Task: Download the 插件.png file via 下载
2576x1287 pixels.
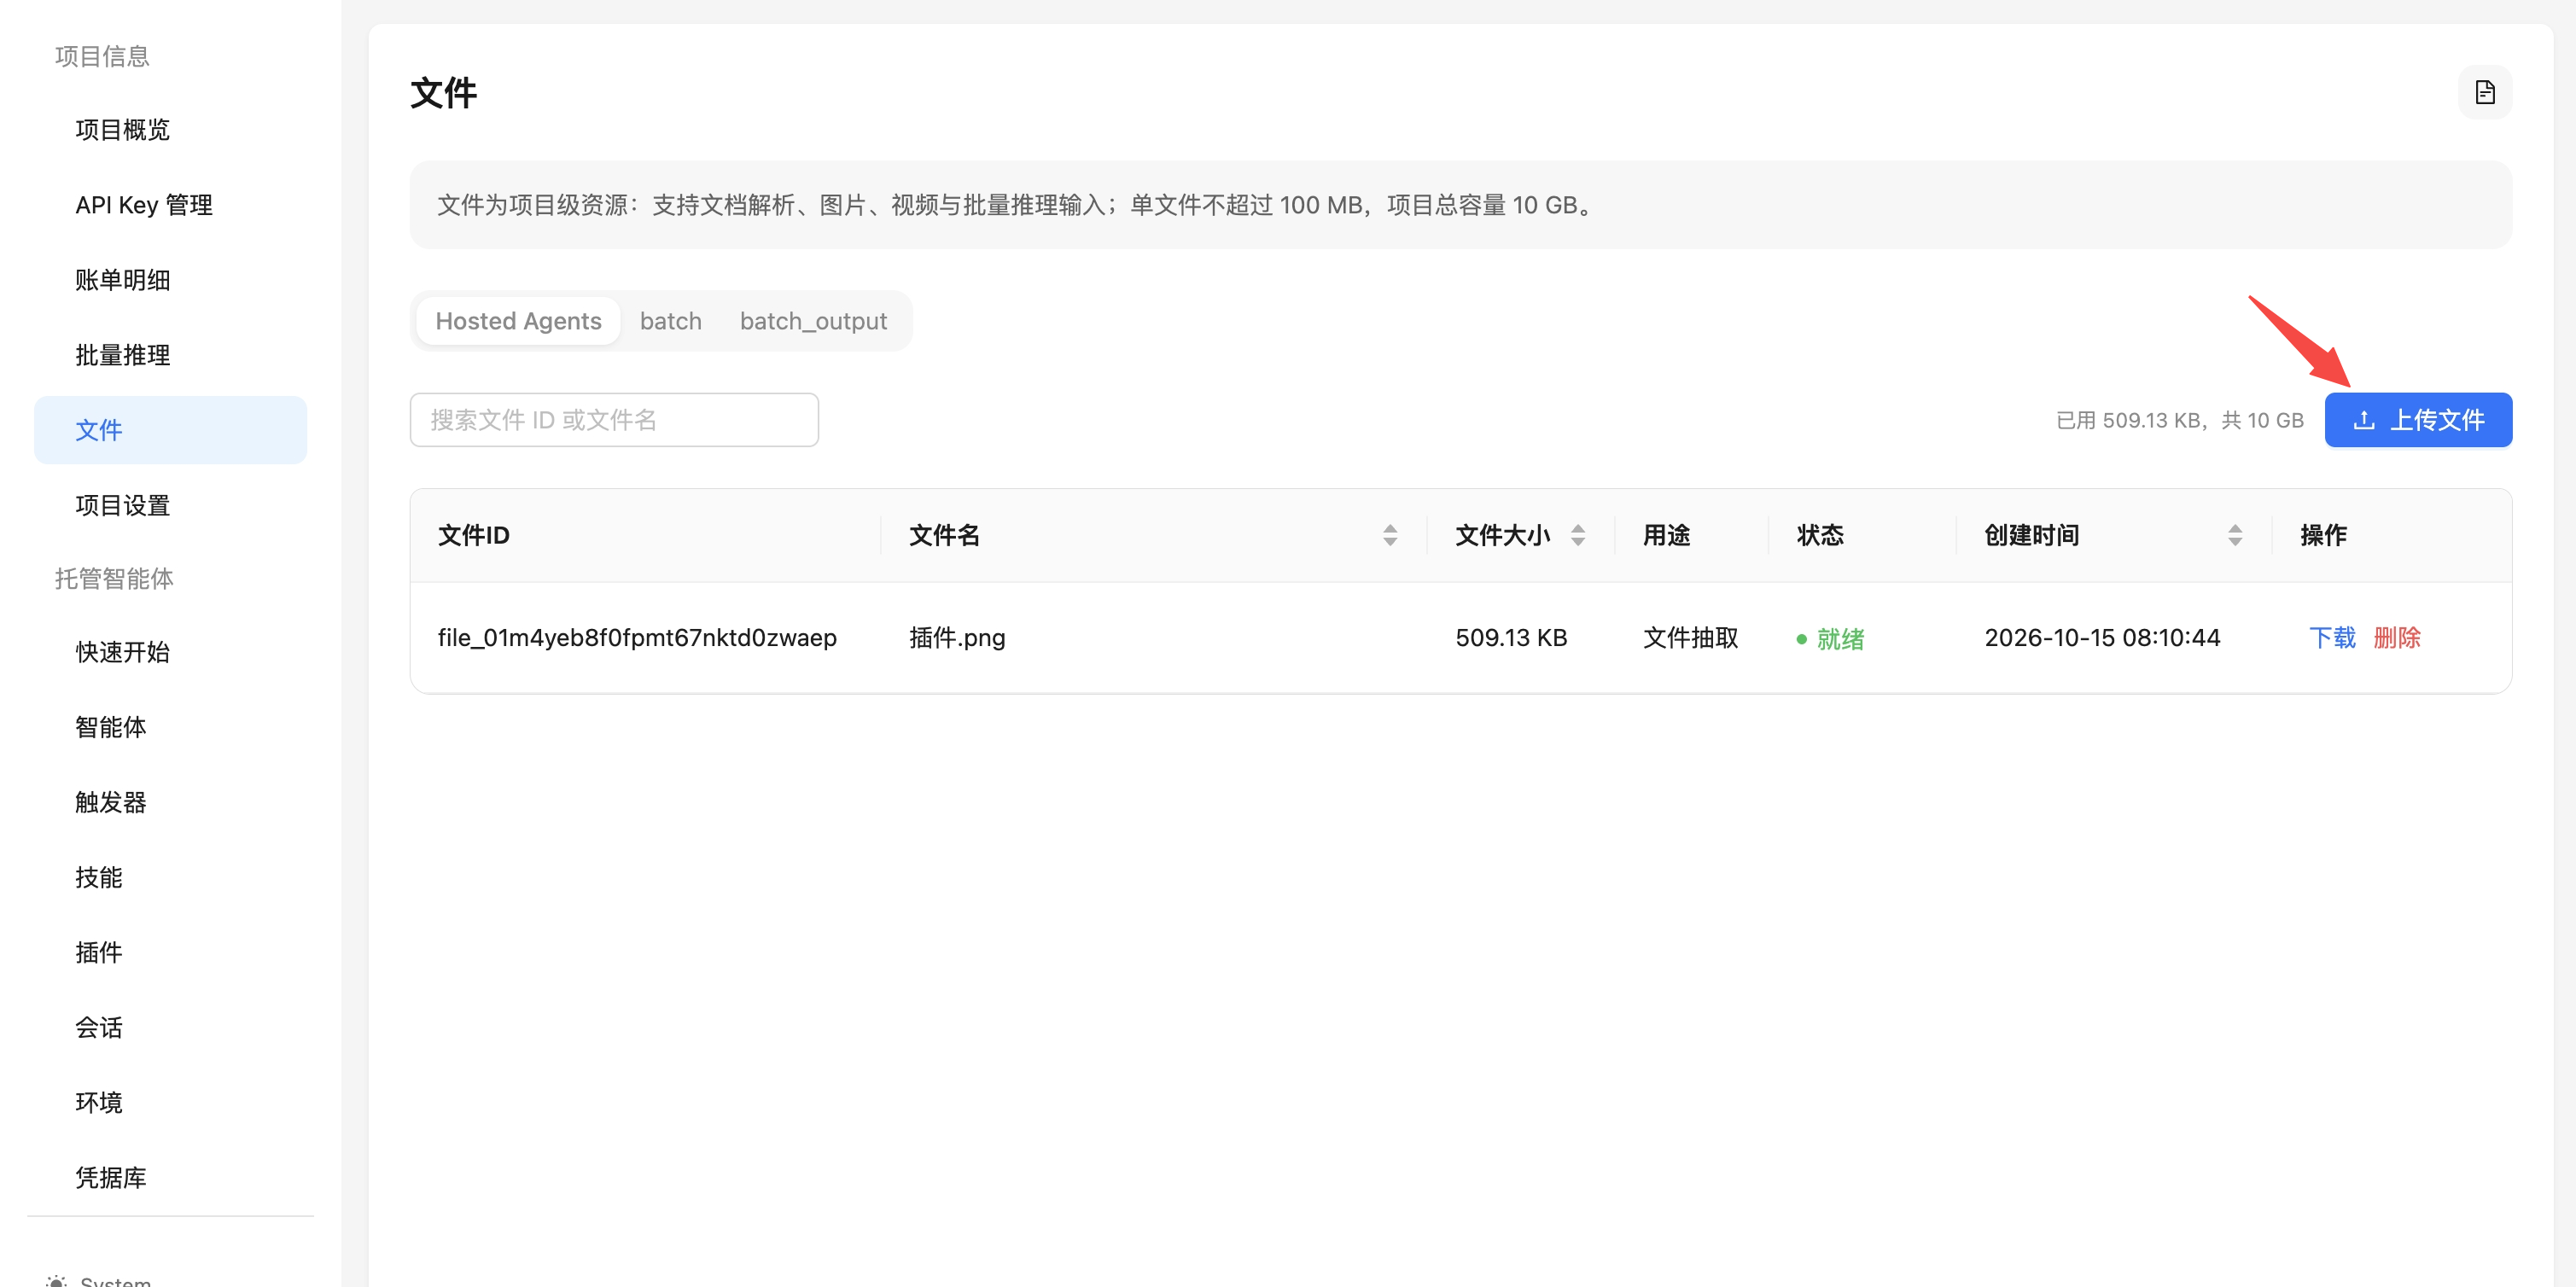Action: 2331,638
